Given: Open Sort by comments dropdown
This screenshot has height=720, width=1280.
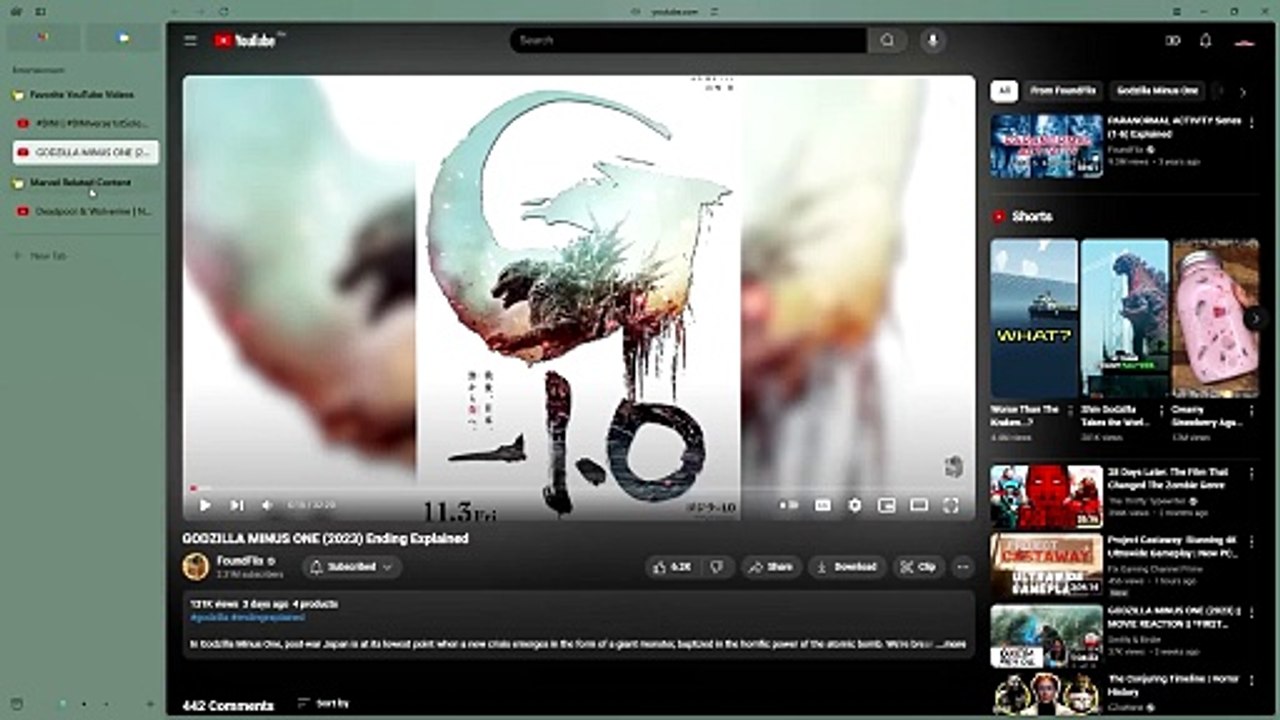Looking at the screenshot, I should [x=324, y=704].
